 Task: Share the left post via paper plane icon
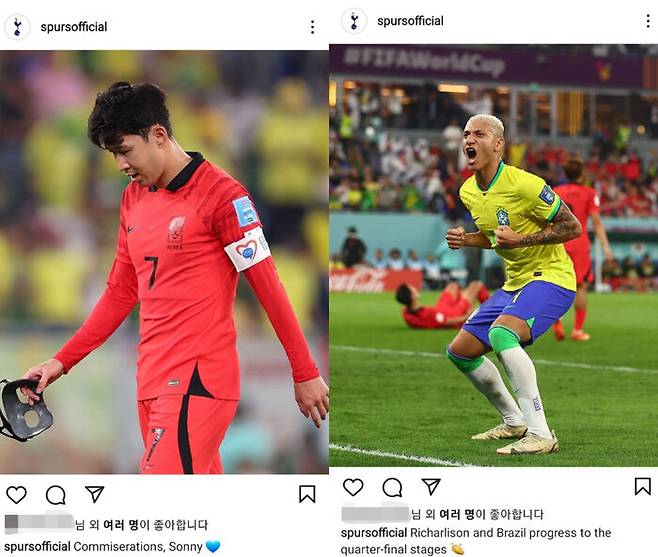pyautogui.click(x=94, y=494)
